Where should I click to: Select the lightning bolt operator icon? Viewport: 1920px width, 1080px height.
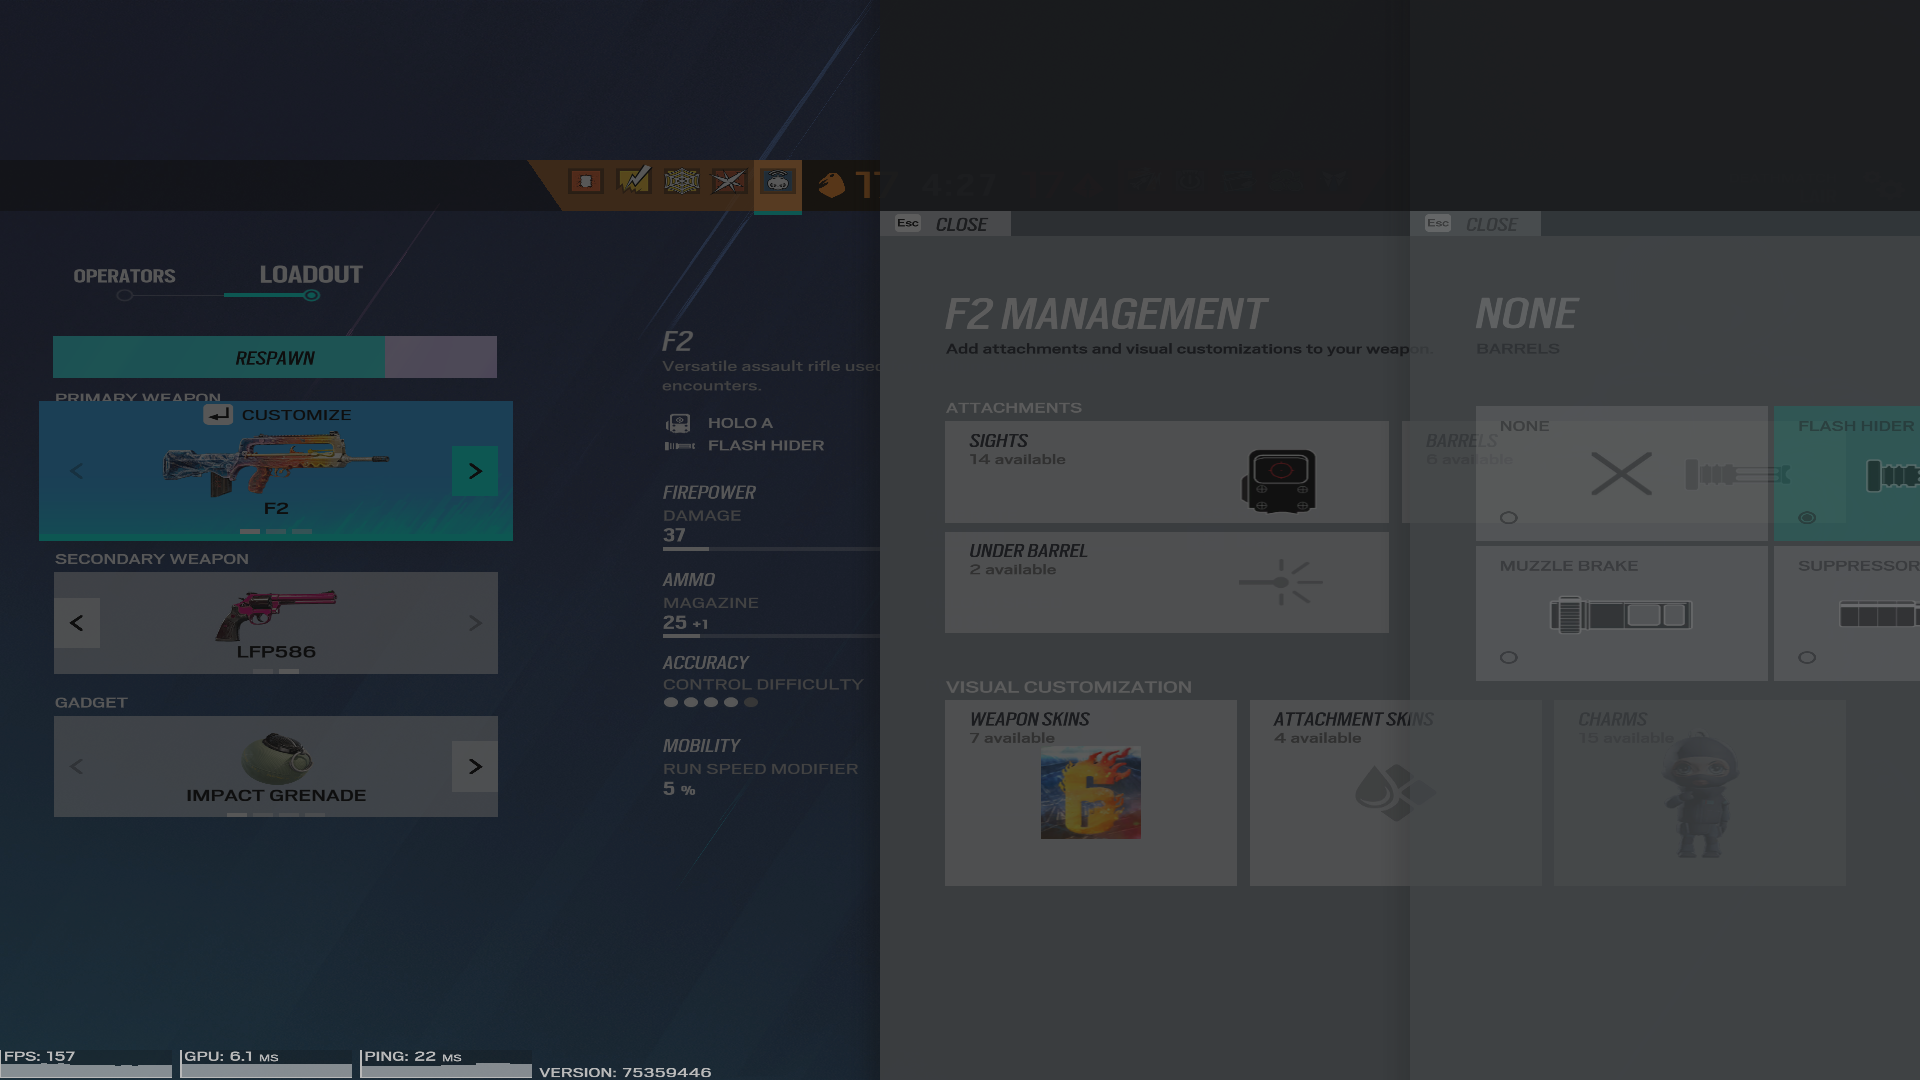(x=634, y=181)
